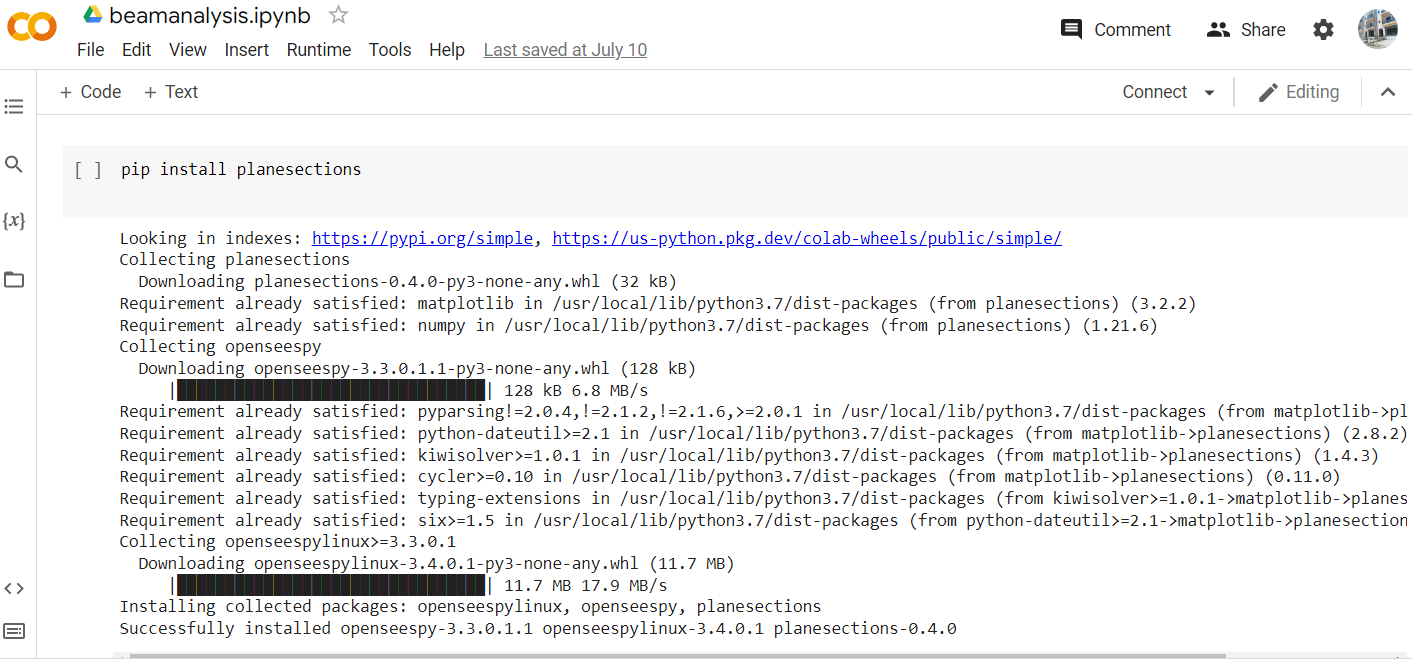1412x663 pixels.
Task: Open the notebook search magnifier icon
Action: 14,163
